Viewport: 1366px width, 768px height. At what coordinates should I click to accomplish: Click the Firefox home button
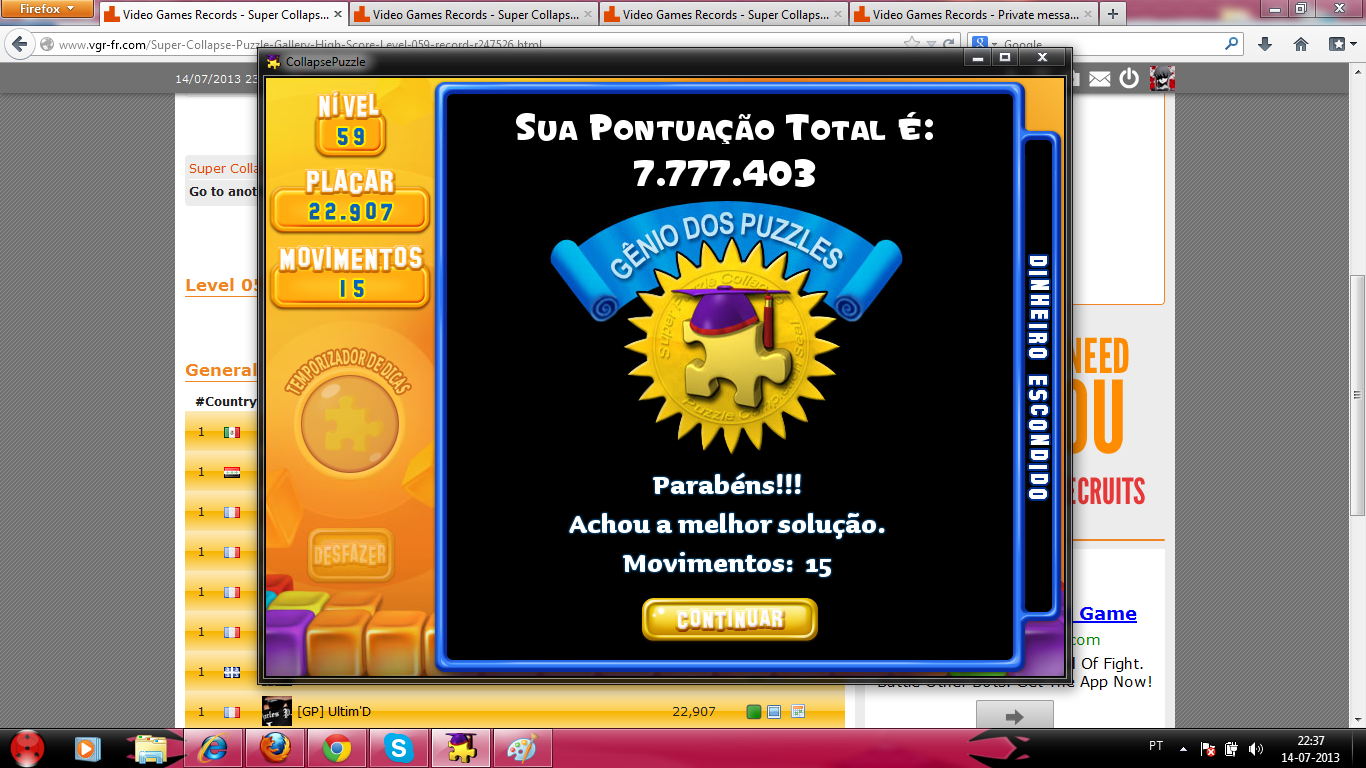[x=1300, y=44]
